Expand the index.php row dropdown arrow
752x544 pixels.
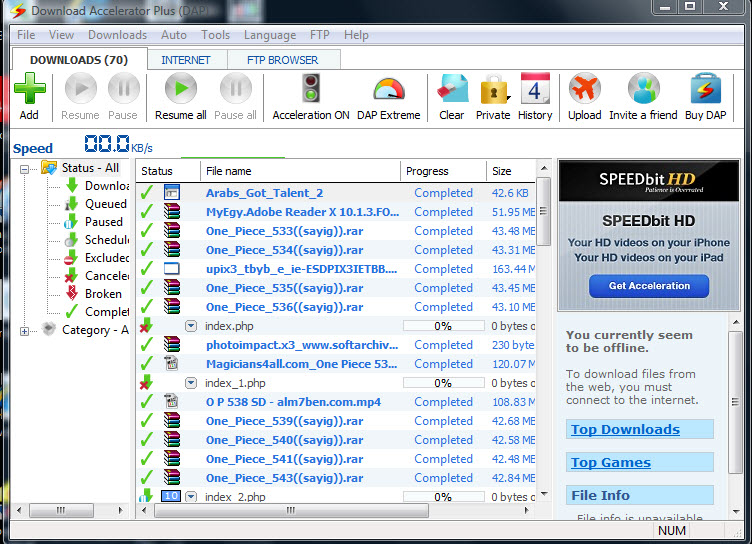191,326
